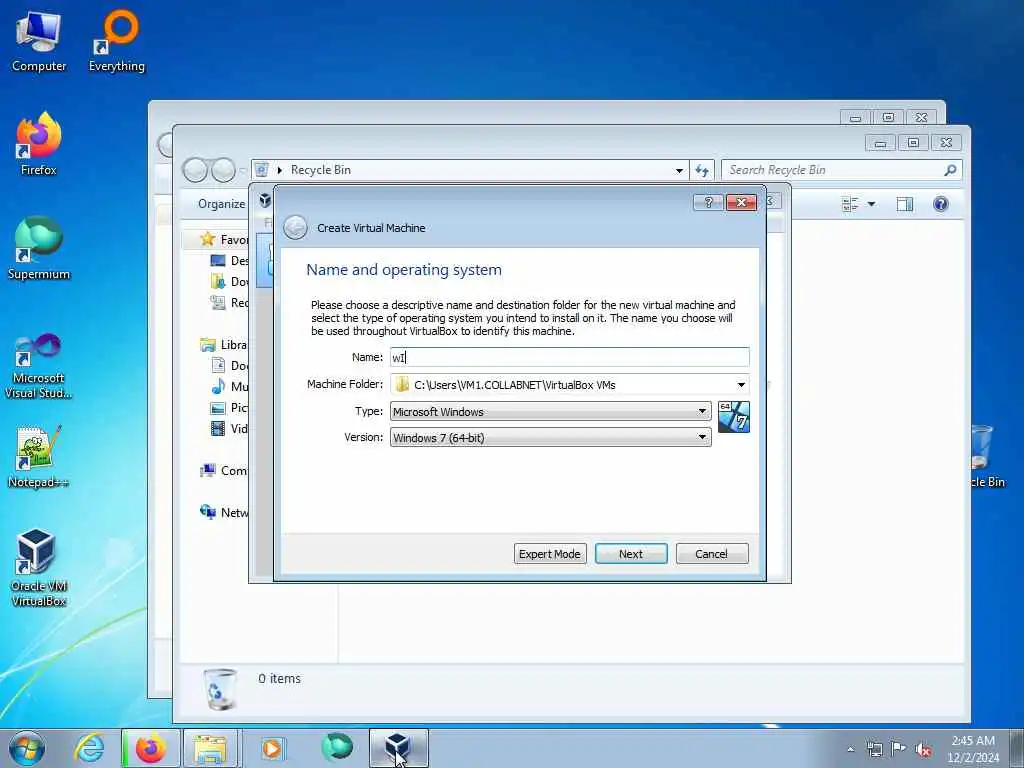Open the Machine Folder dropdown
Viewport: 1024px width, 768px height.
tap(741, 385)
